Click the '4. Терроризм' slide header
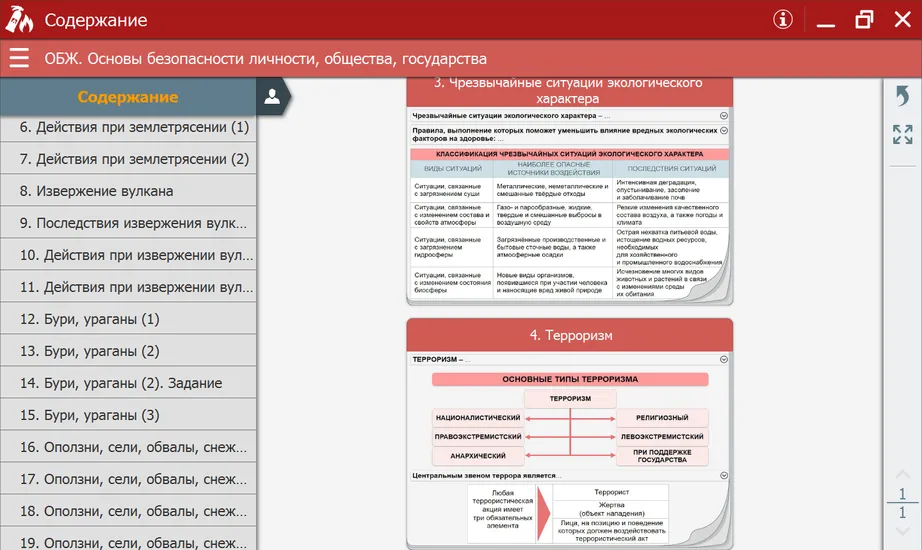The height and width of the screenshot is (550, 922). [x=570, y=335]
